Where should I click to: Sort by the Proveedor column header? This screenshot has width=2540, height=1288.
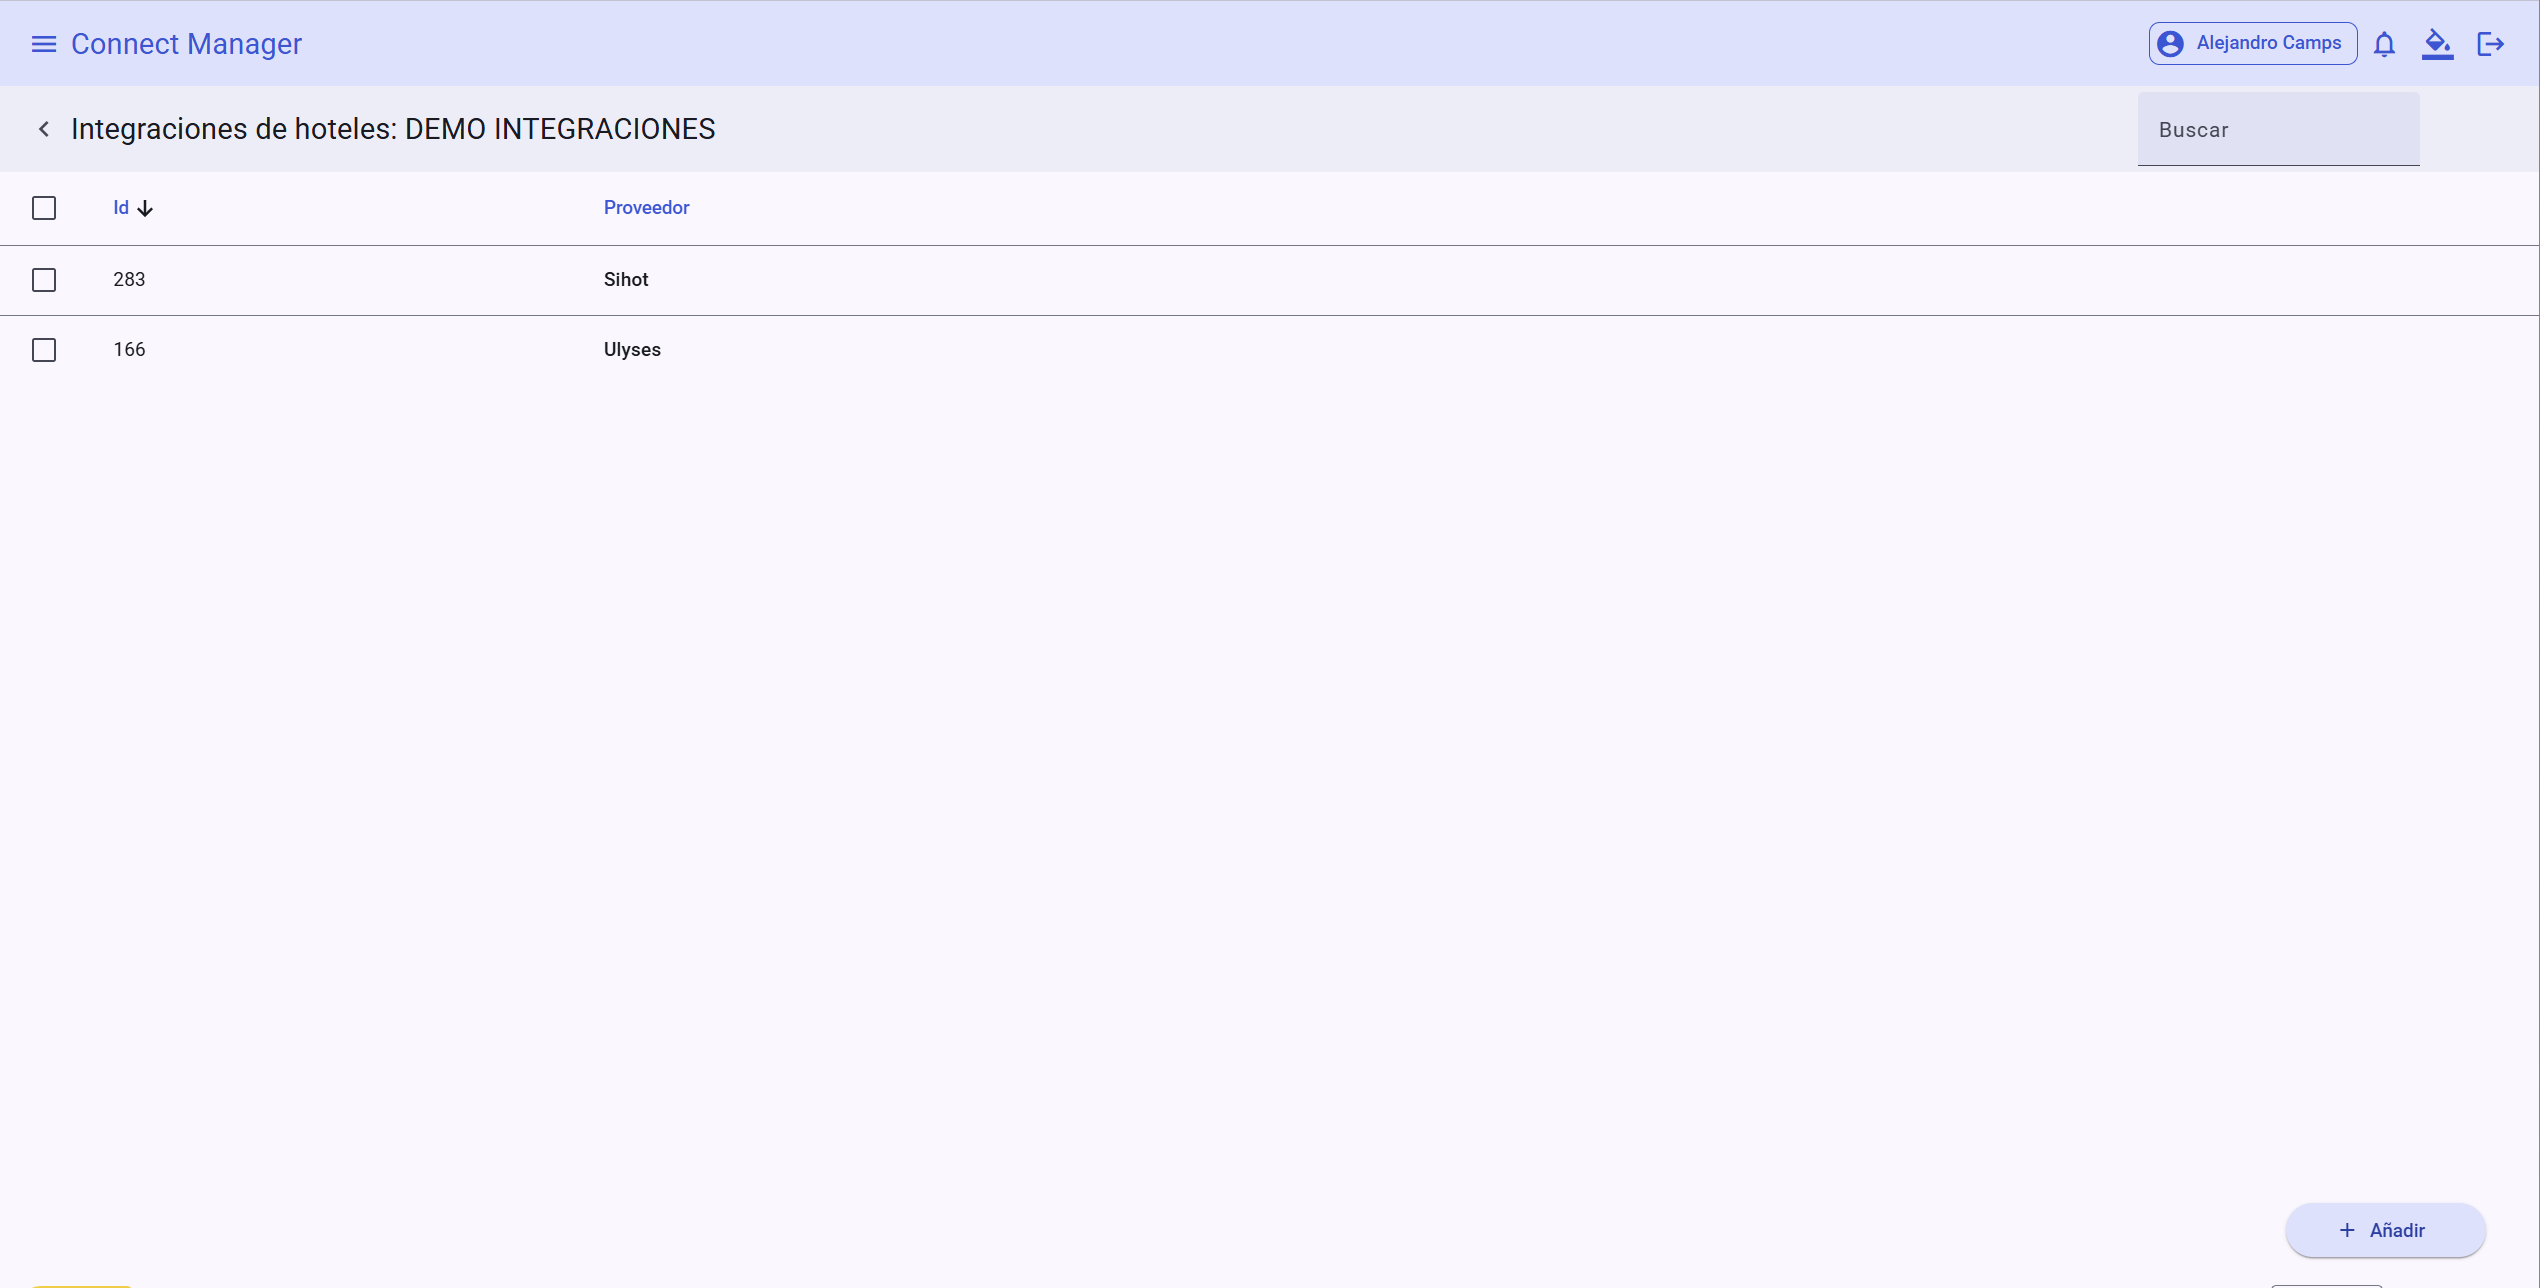(x=646, y=208)
